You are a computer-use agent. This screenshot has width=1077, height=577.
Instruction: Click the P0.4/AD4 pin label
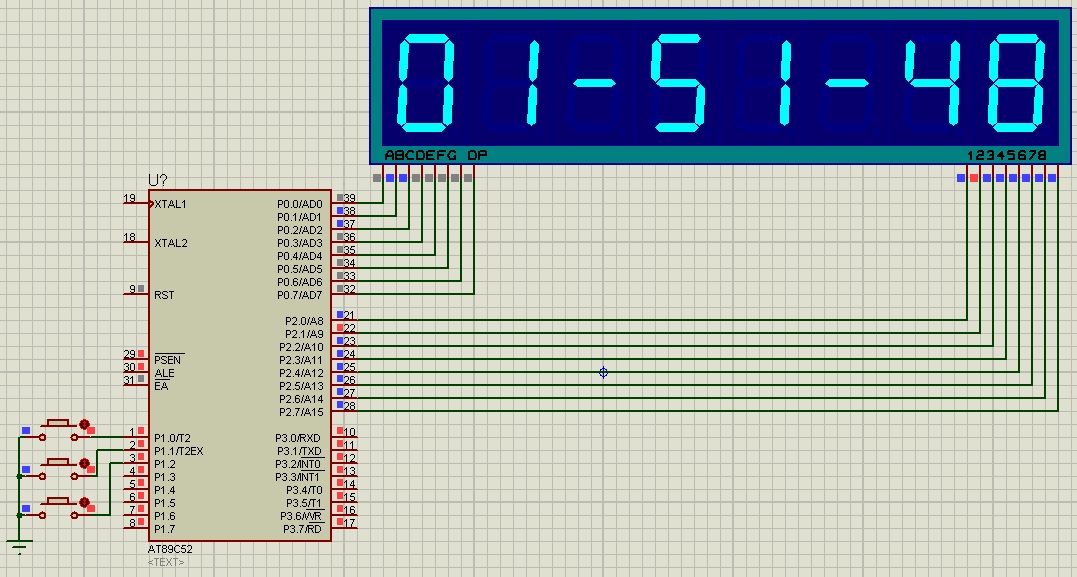click(299, 256)
